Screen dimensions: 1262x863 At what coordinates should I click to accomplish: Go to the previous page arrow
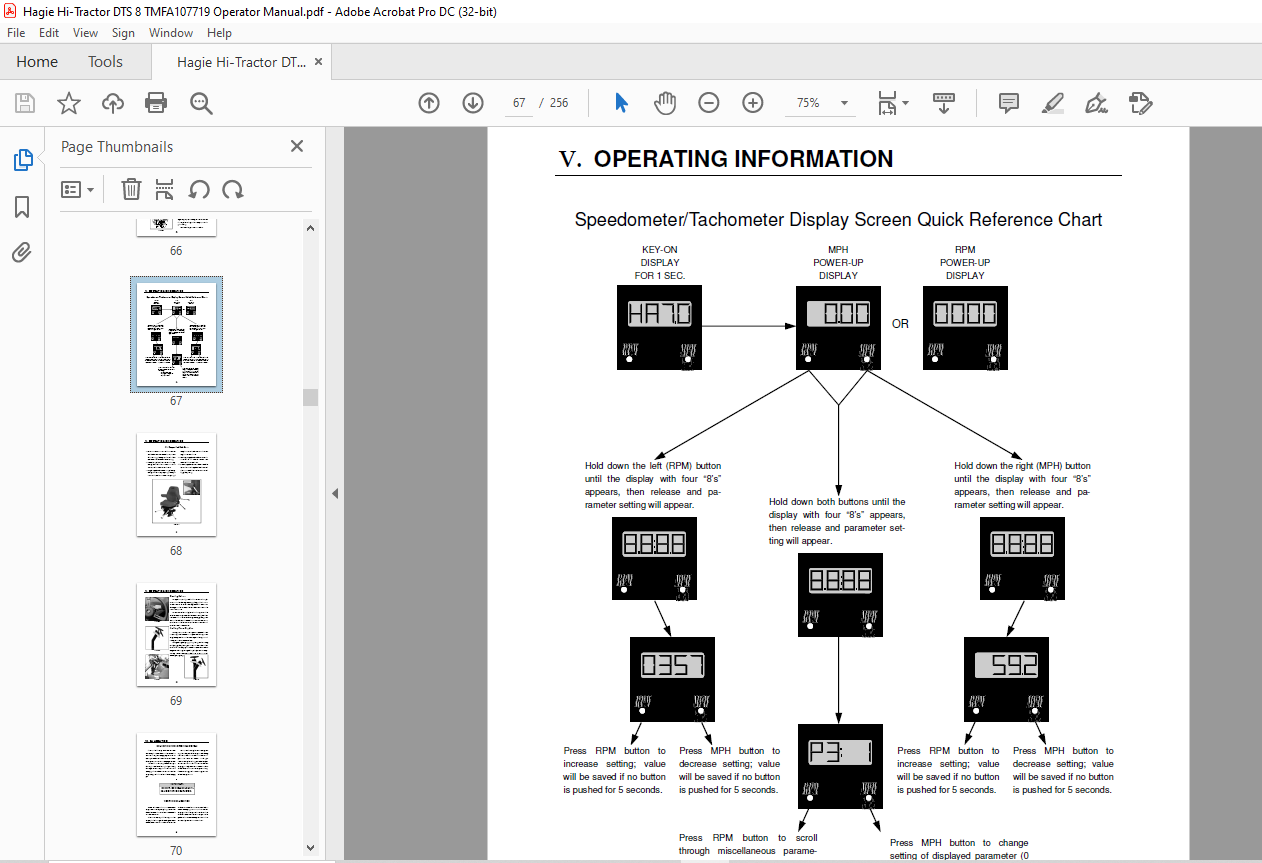click(429, 103)
